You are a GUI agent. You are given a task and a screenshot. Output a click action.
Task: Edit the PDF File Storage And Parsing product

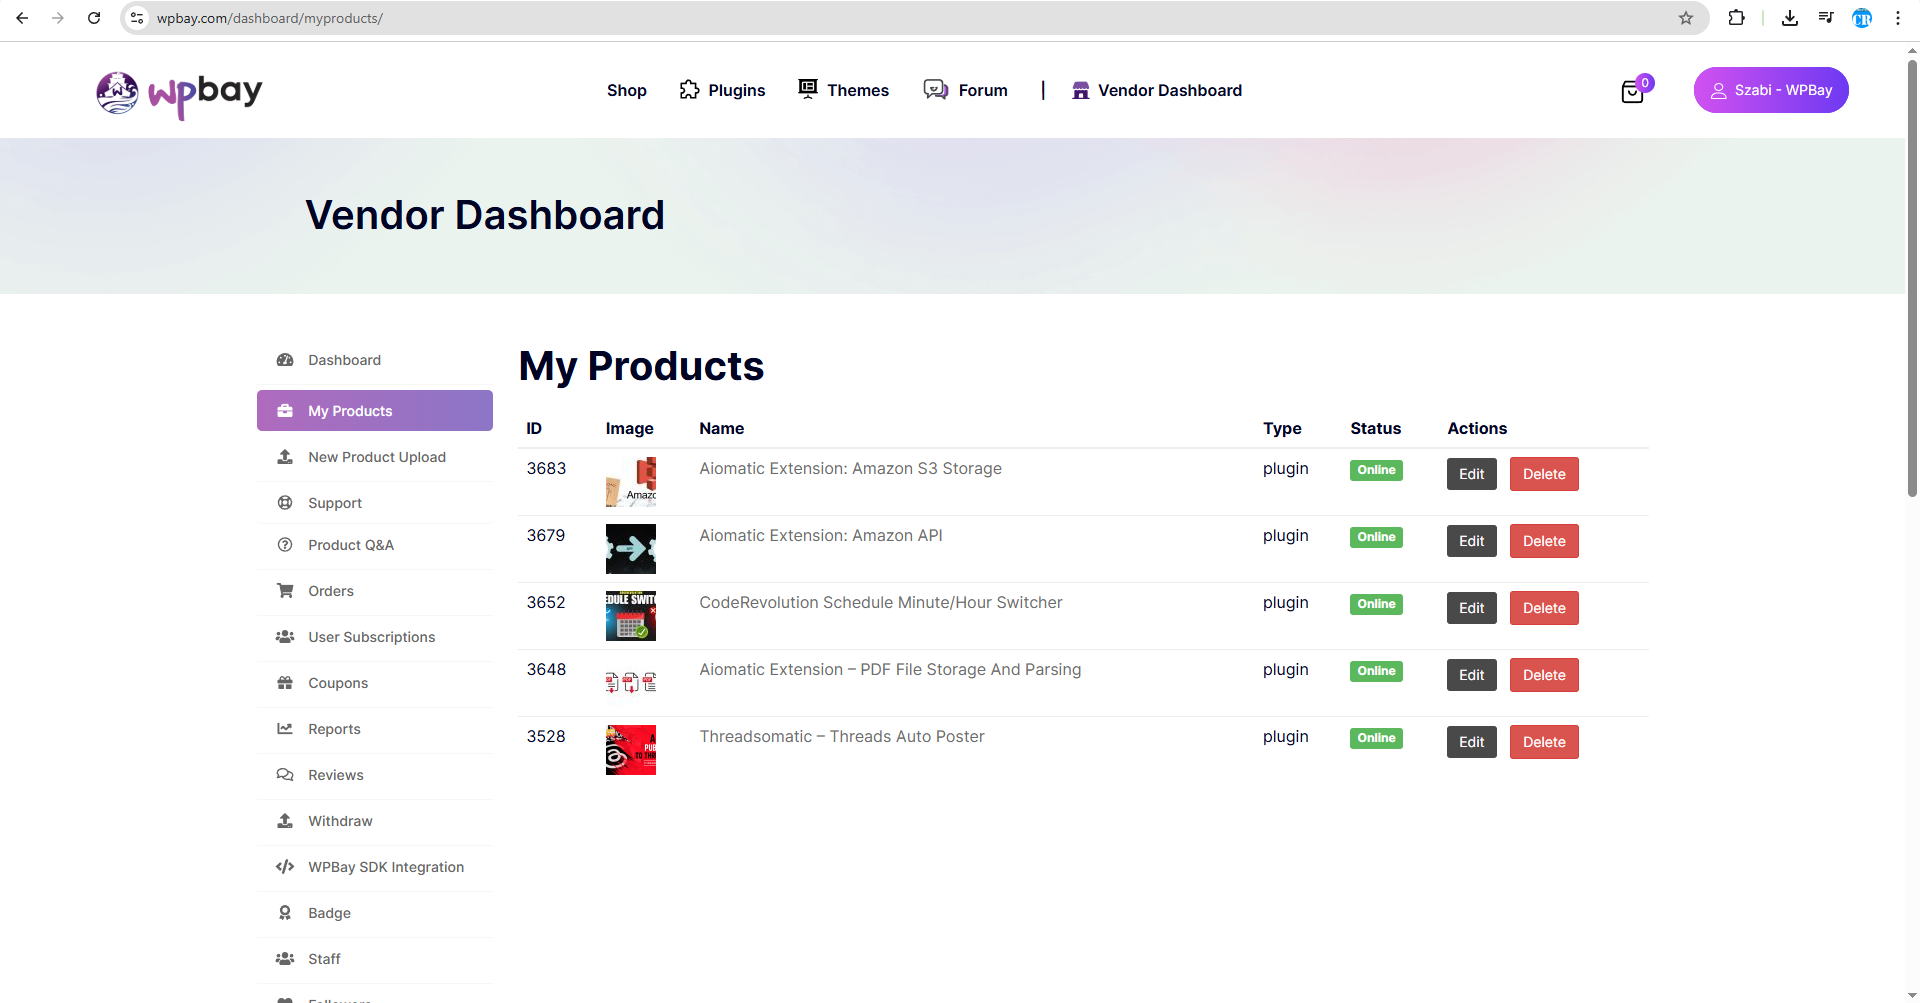[x=1472, y=675]
